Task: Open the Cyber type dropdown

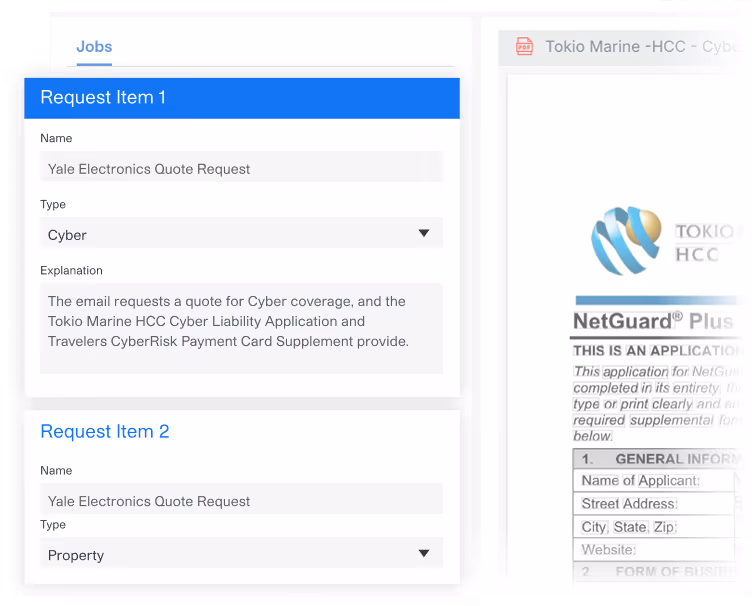Action: [x=241, y=234]
